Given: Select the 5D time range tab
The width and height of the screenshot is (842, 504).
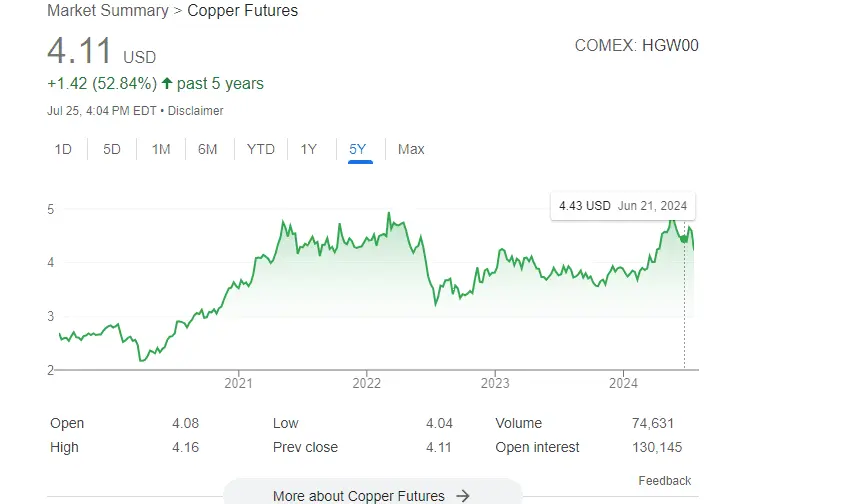Looking at the screenshot, I should pos(112,149).
